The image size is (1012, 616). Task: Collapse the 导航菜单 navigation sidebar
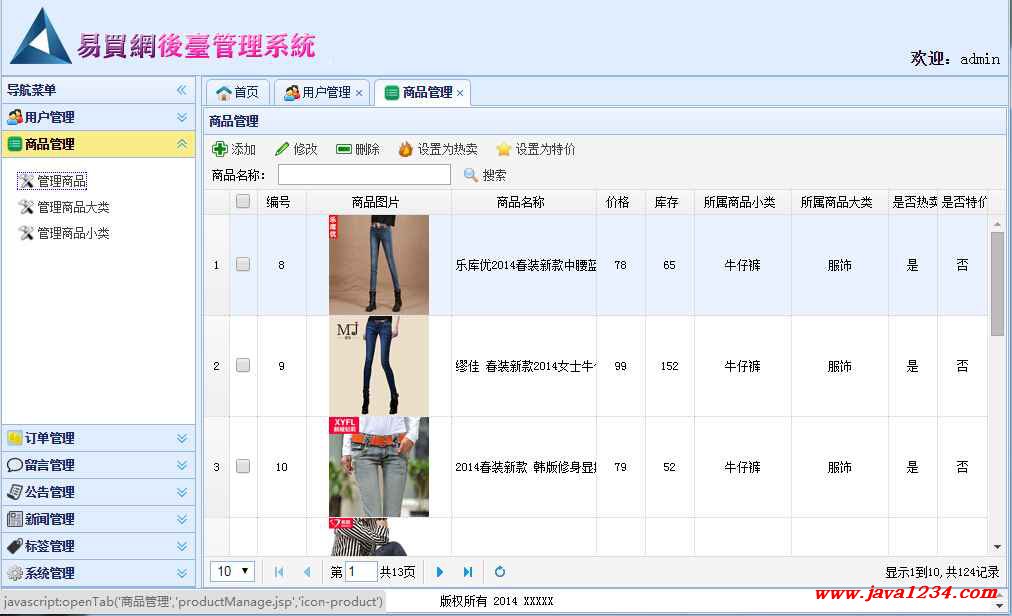click(181, 90)
